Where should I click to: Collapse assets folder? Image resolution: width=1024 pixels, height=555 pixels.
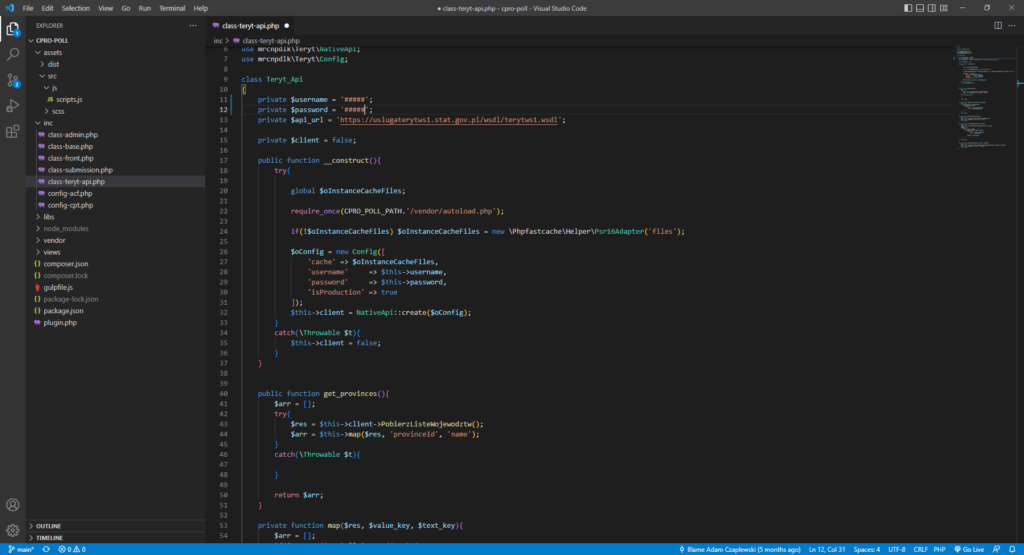click(x=116, y=52)
